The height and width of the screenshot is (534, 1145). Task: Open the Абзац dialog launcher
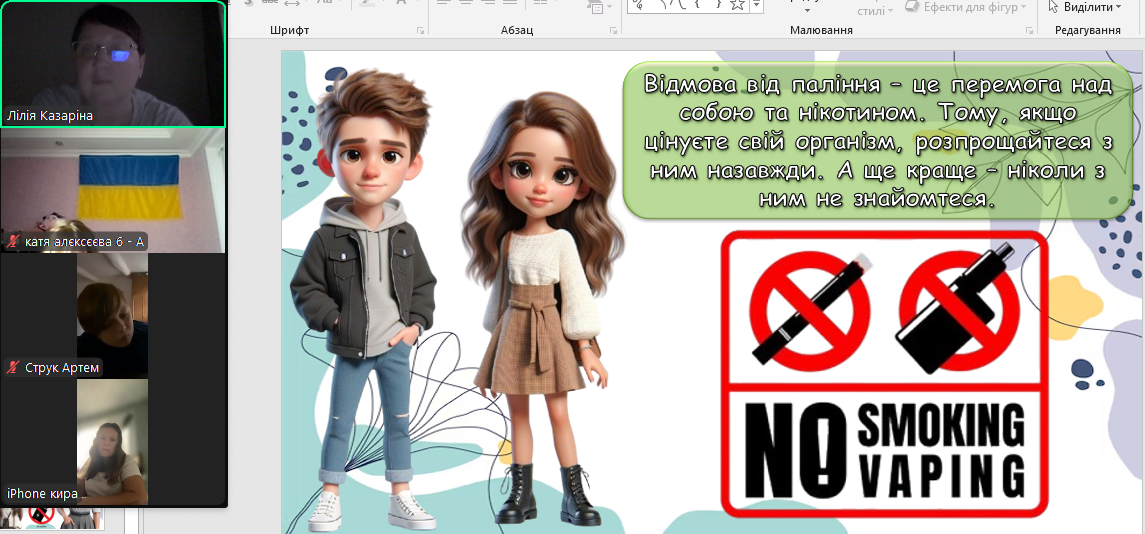click(613, 31)
